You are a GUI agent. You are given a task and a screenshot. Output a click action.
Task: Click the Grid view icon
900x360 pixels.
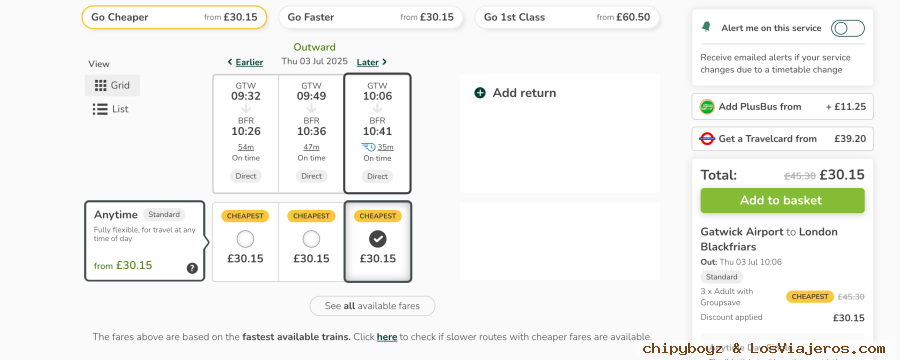tap(100, 86)
